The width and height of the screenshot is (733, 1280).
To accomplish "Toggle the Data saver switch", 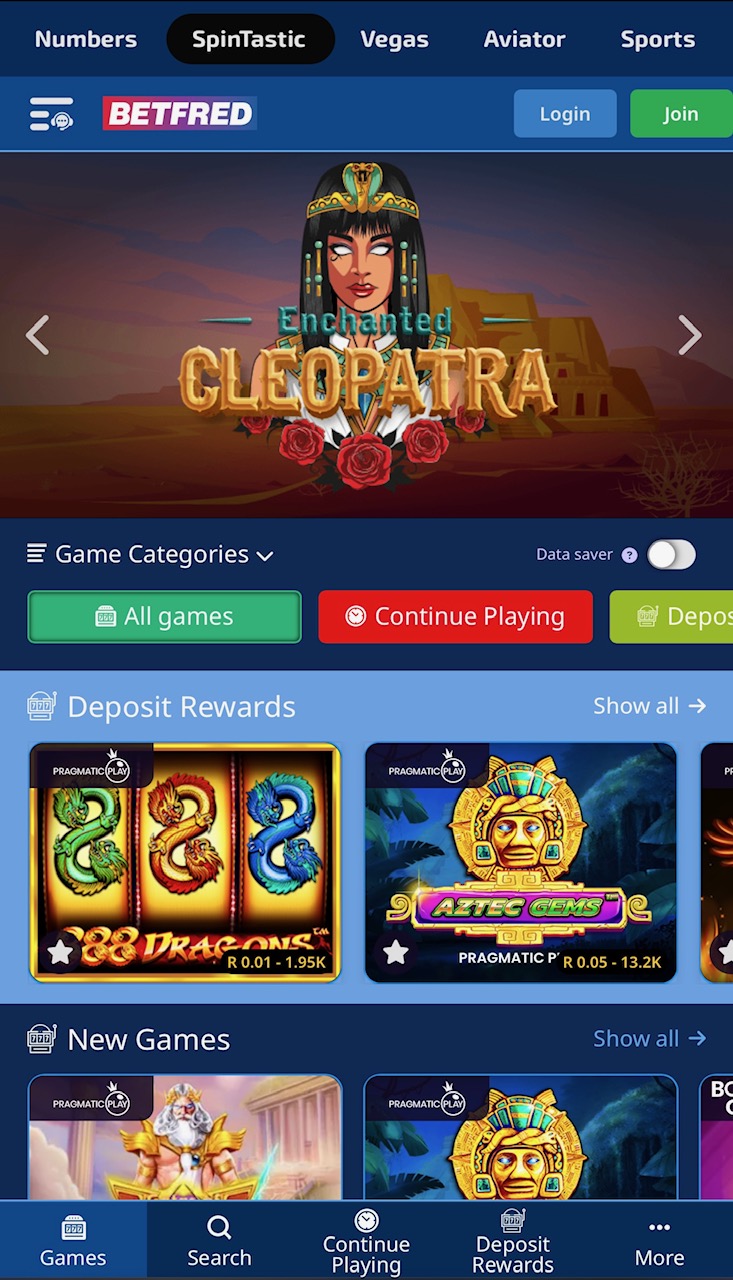I will pos(671,554).
